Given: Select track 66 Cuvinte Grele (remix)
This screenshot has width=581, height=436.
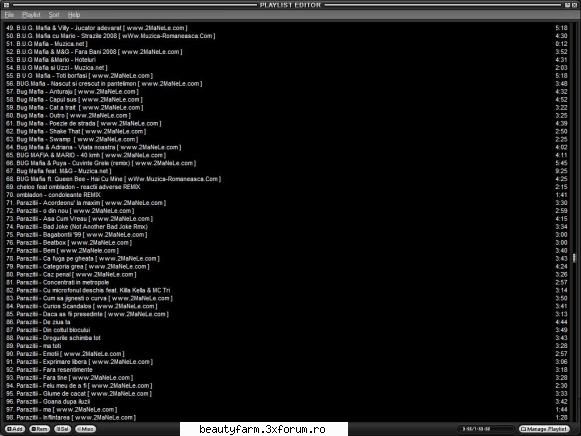Looking at the screenshot, I should (286, 163).
